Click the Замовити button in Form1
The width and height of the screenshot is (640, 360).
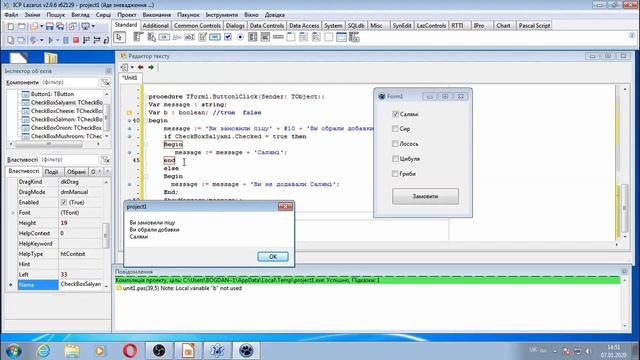pos(425,196)
